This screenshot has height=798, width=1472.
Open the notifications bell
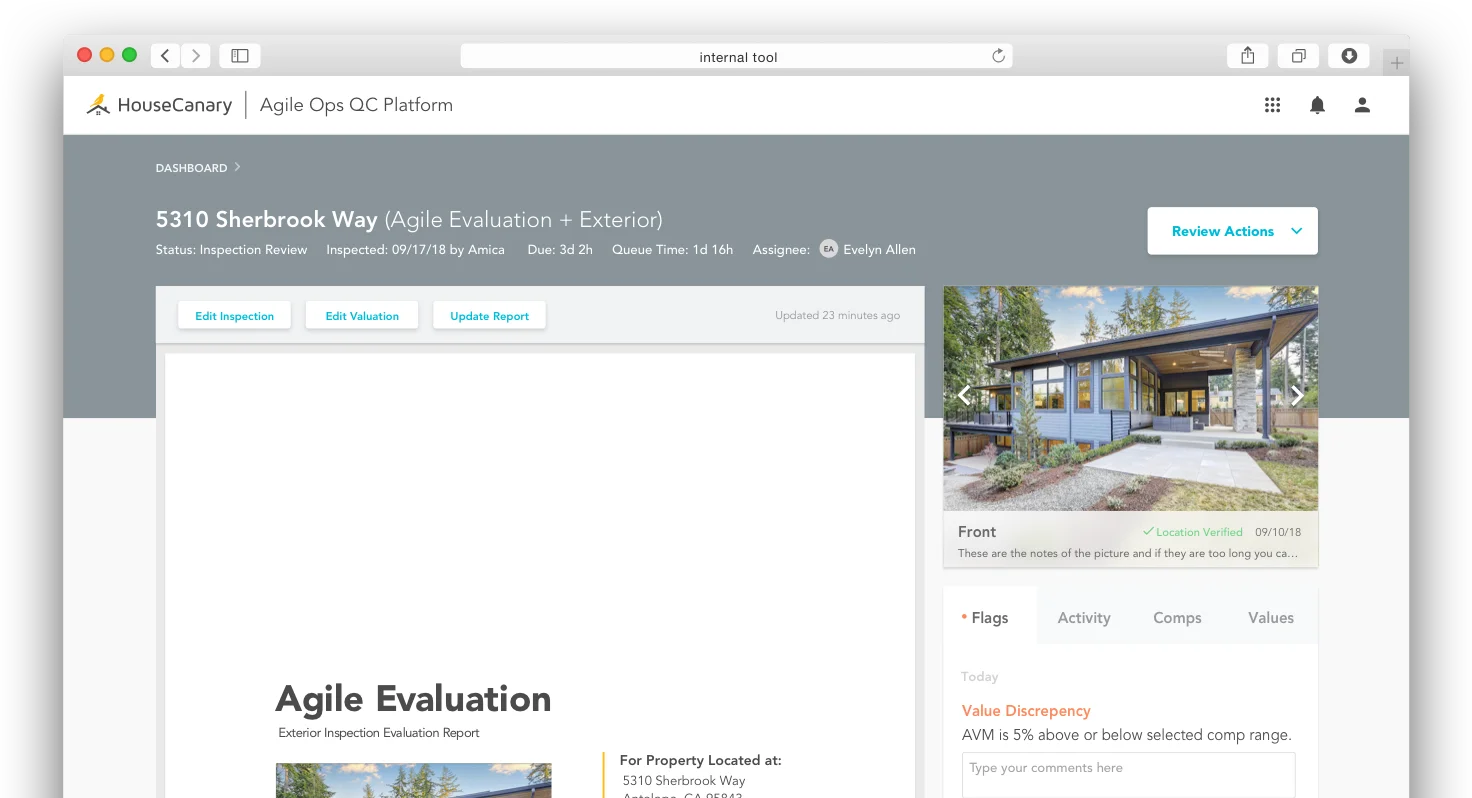[x=1318, y=105]
